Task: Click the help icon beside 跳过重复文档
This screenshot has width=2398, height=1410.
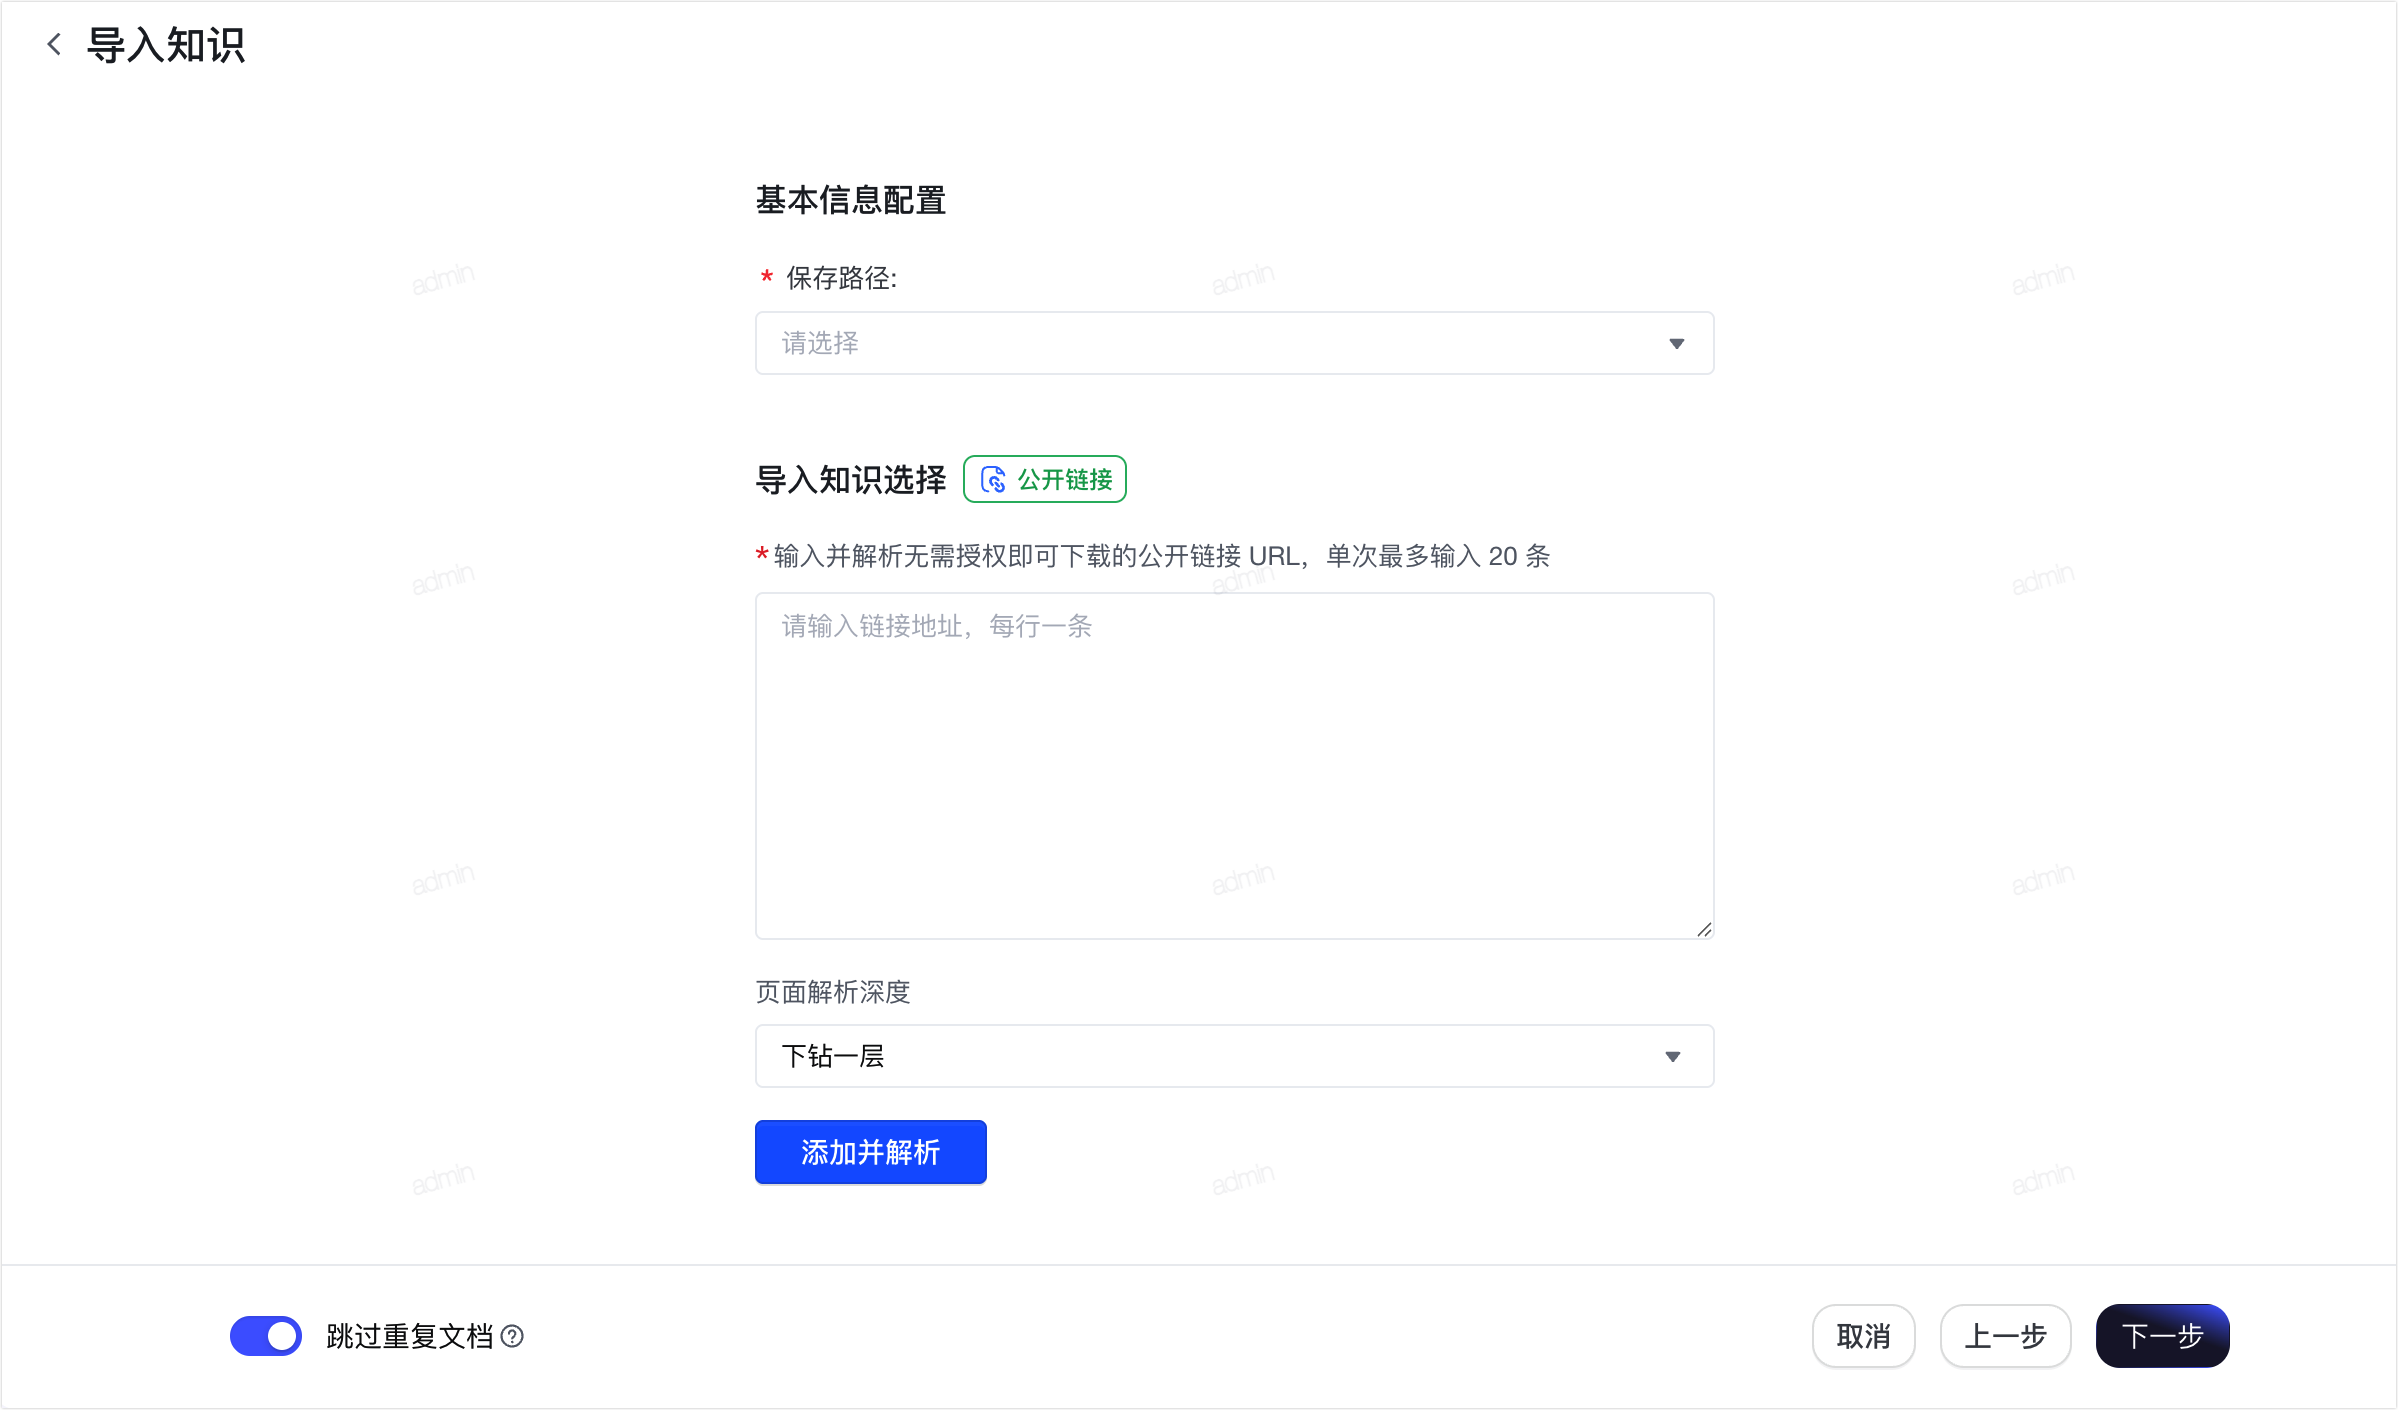Action: tap(512, 1336)
